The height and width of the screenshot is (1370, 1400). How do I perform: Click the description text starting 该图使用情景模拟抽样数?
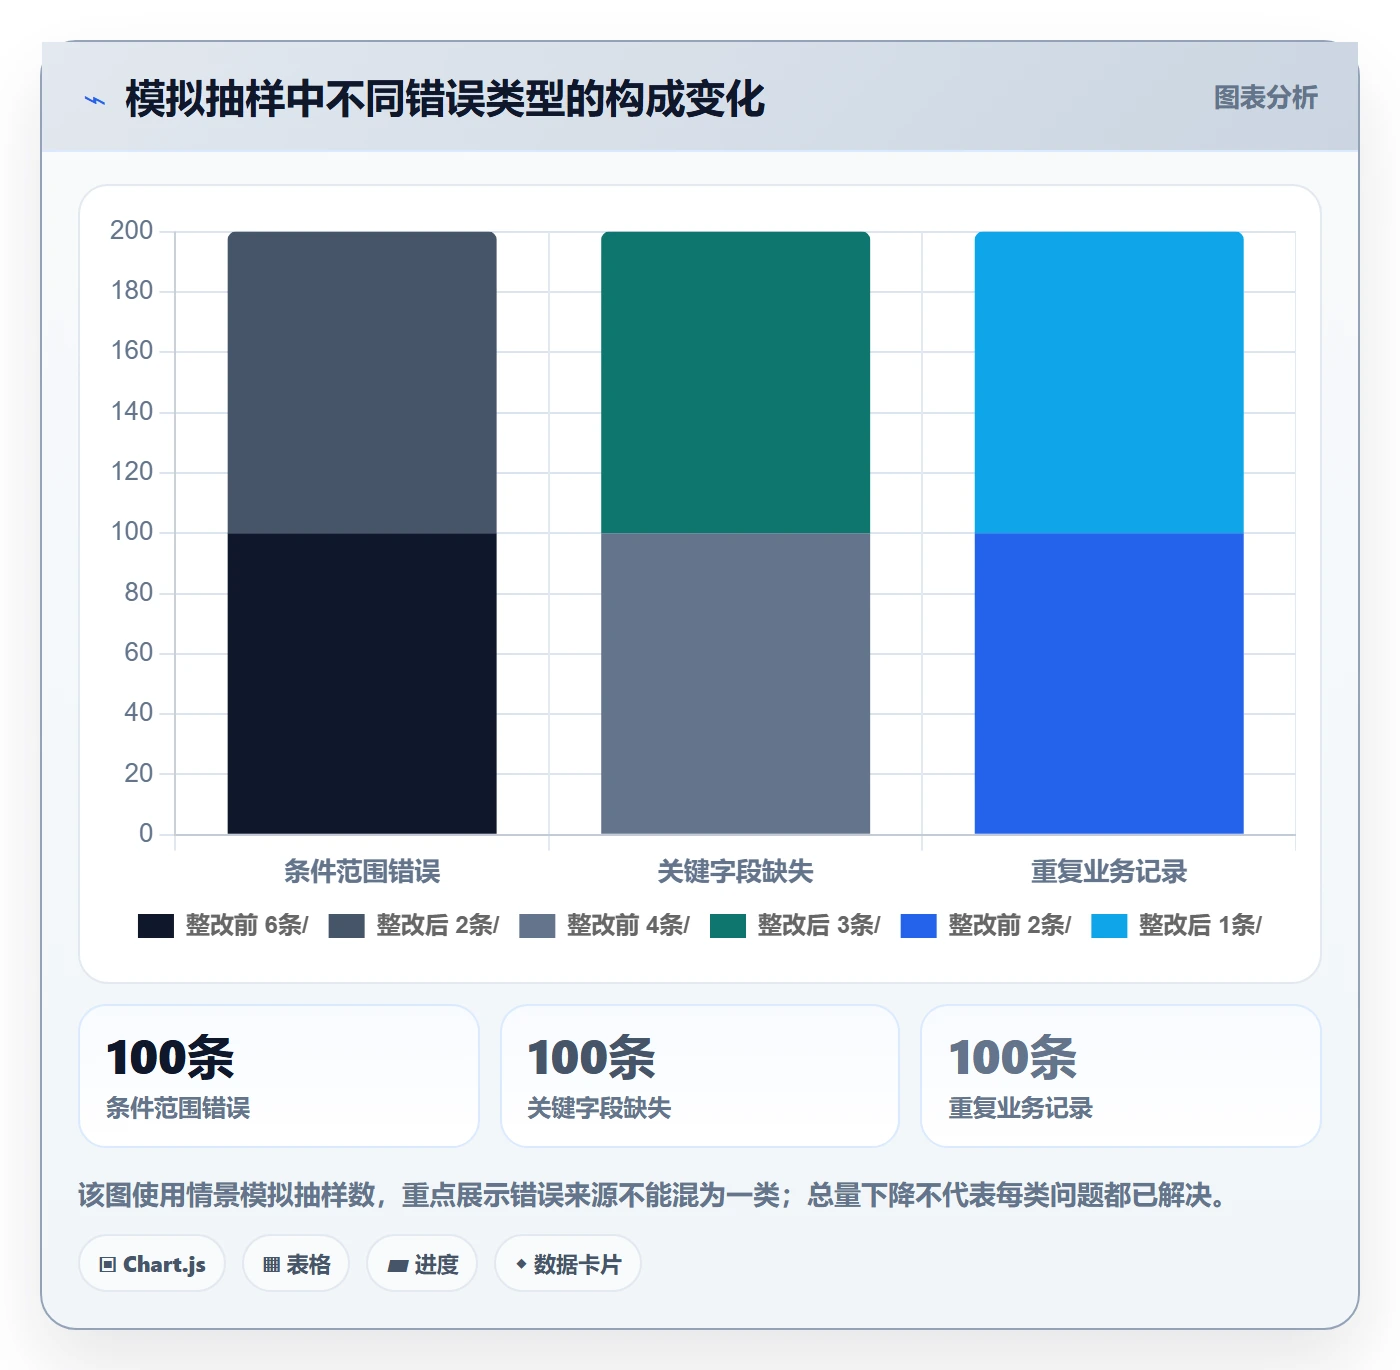point(656,1195)
